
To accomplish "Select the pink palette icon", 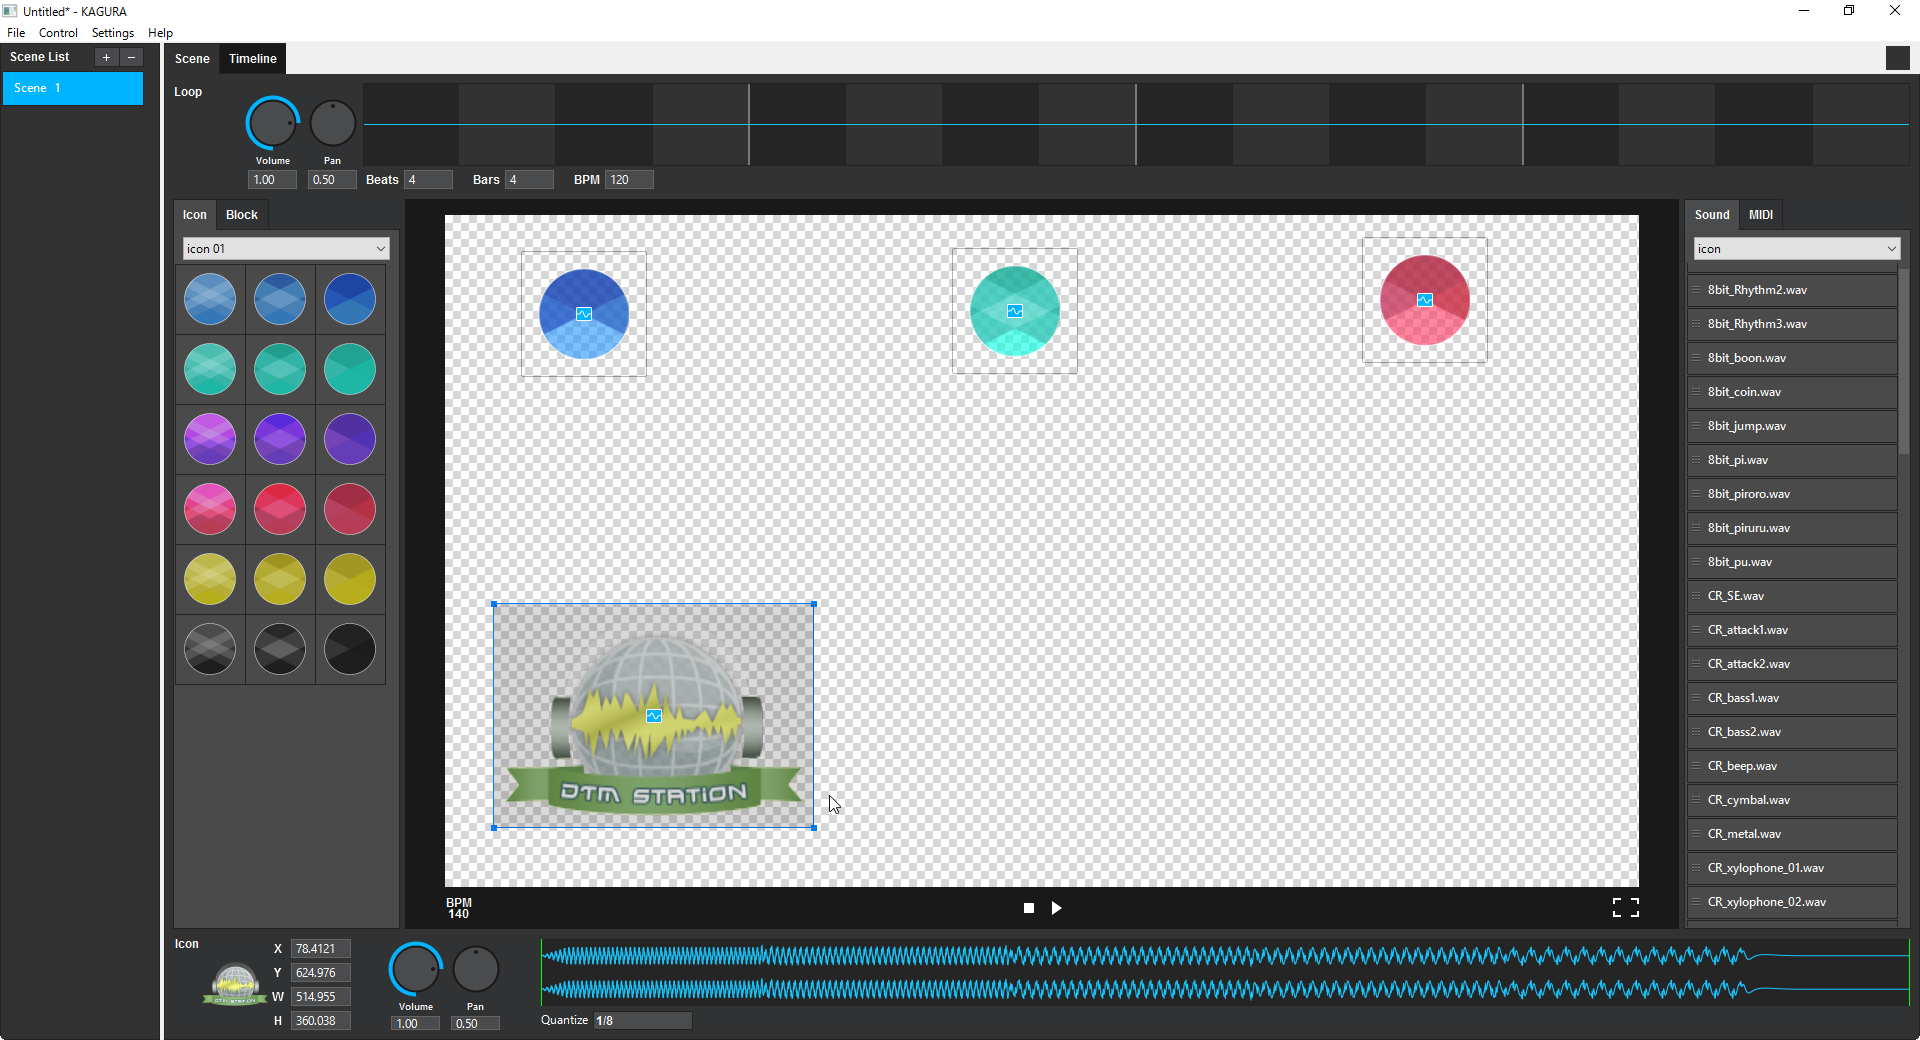I will tap(210, 509).
